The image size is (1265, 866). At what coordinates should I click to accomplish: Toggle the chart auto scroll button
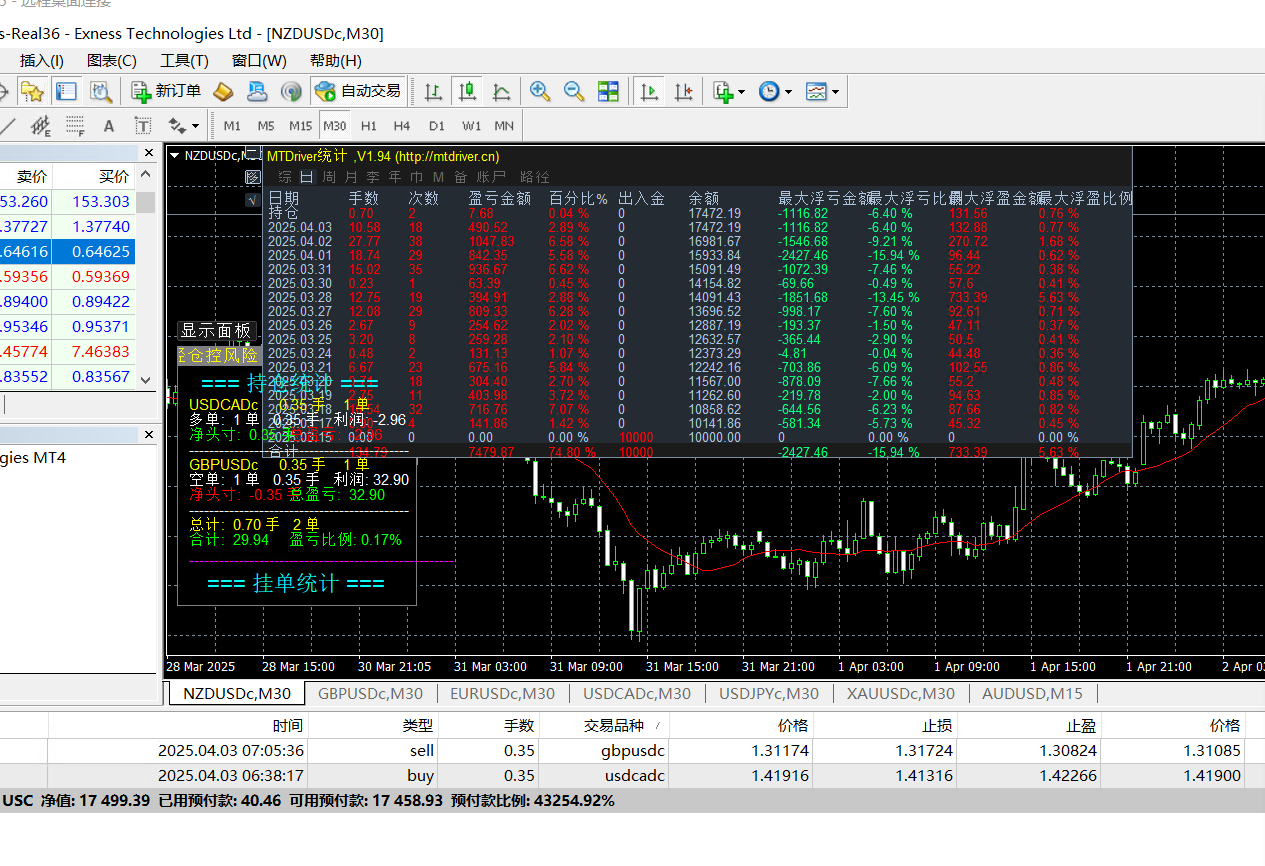[x=650, y=91]
